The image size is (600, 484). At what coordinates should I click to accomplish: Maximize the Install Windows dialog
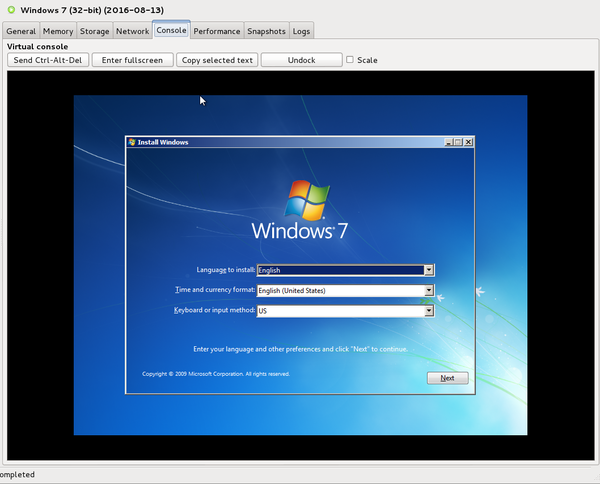point(458,142)
